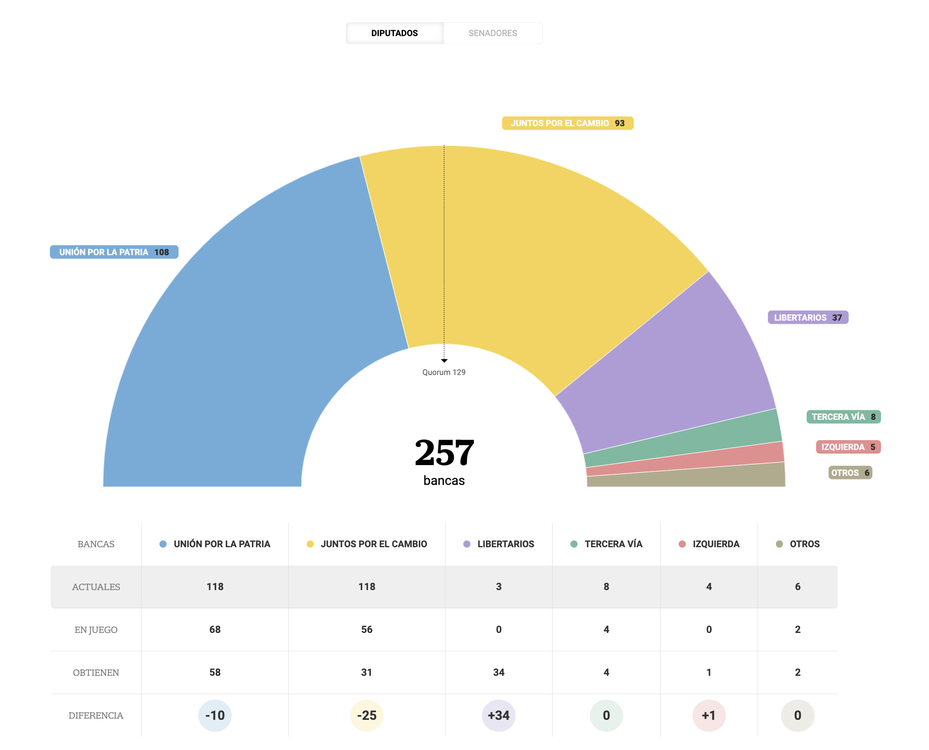Click the blue dot beside Unión por la Patria
Screen dimensions: 929x750
[163, 545]
